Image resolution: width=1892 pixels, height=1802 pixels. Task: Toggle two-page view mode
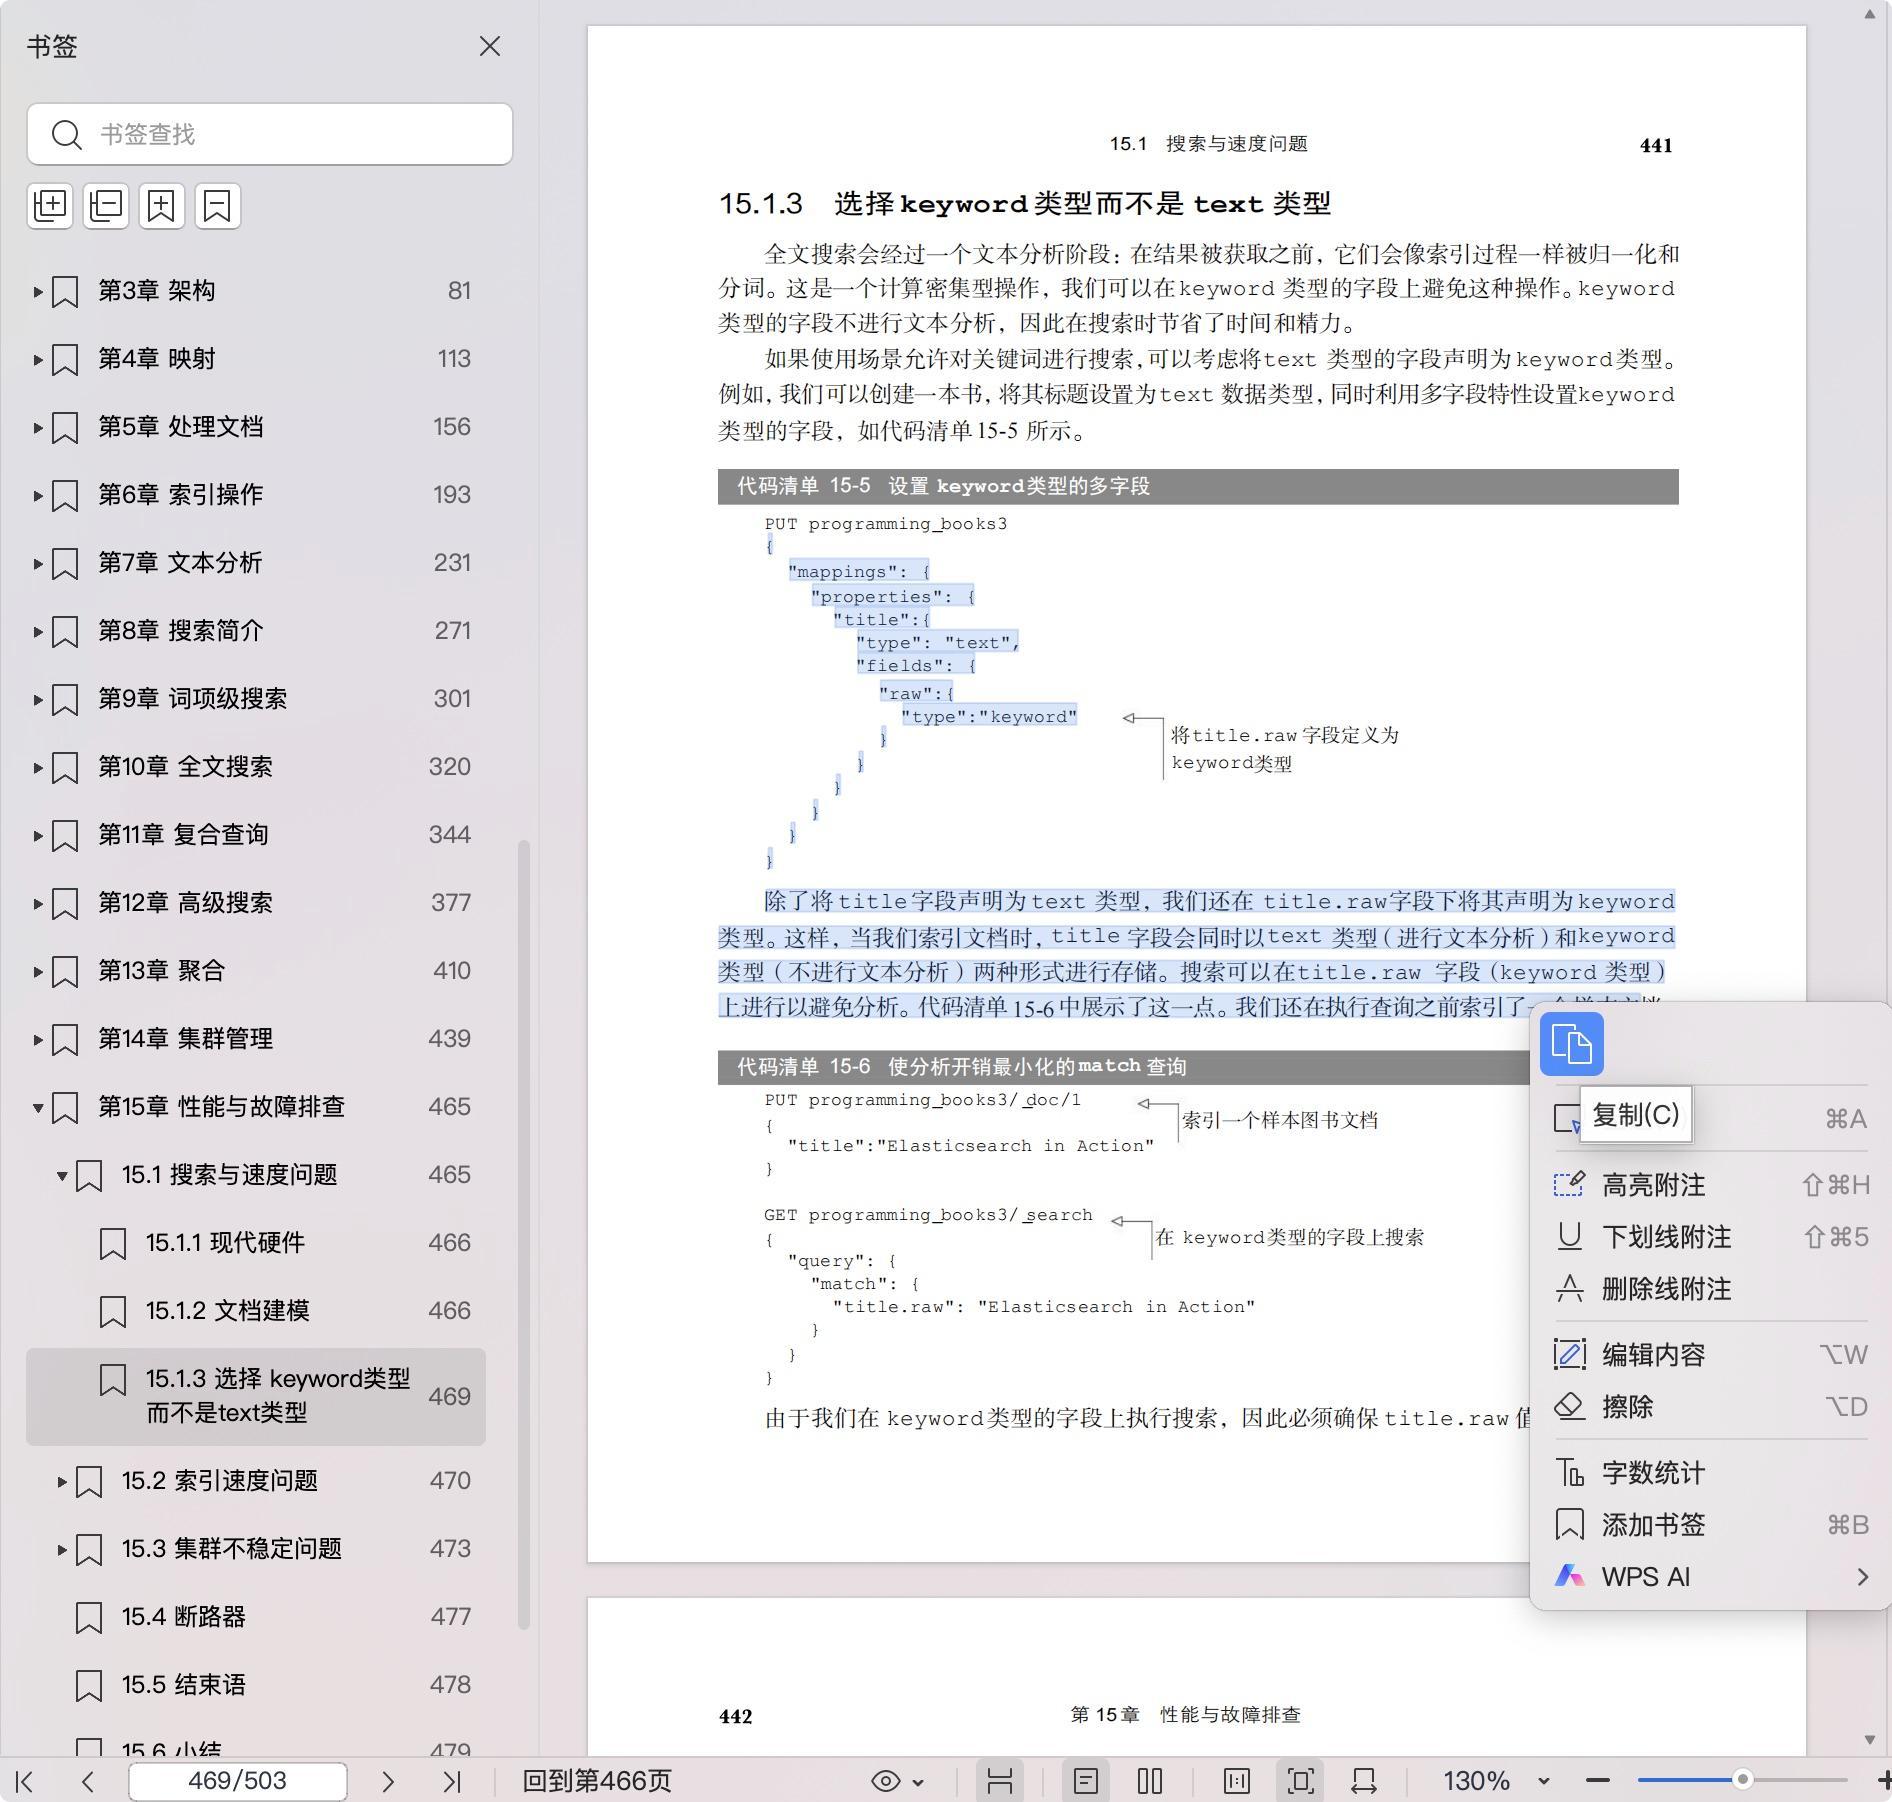(1150, 1781)
